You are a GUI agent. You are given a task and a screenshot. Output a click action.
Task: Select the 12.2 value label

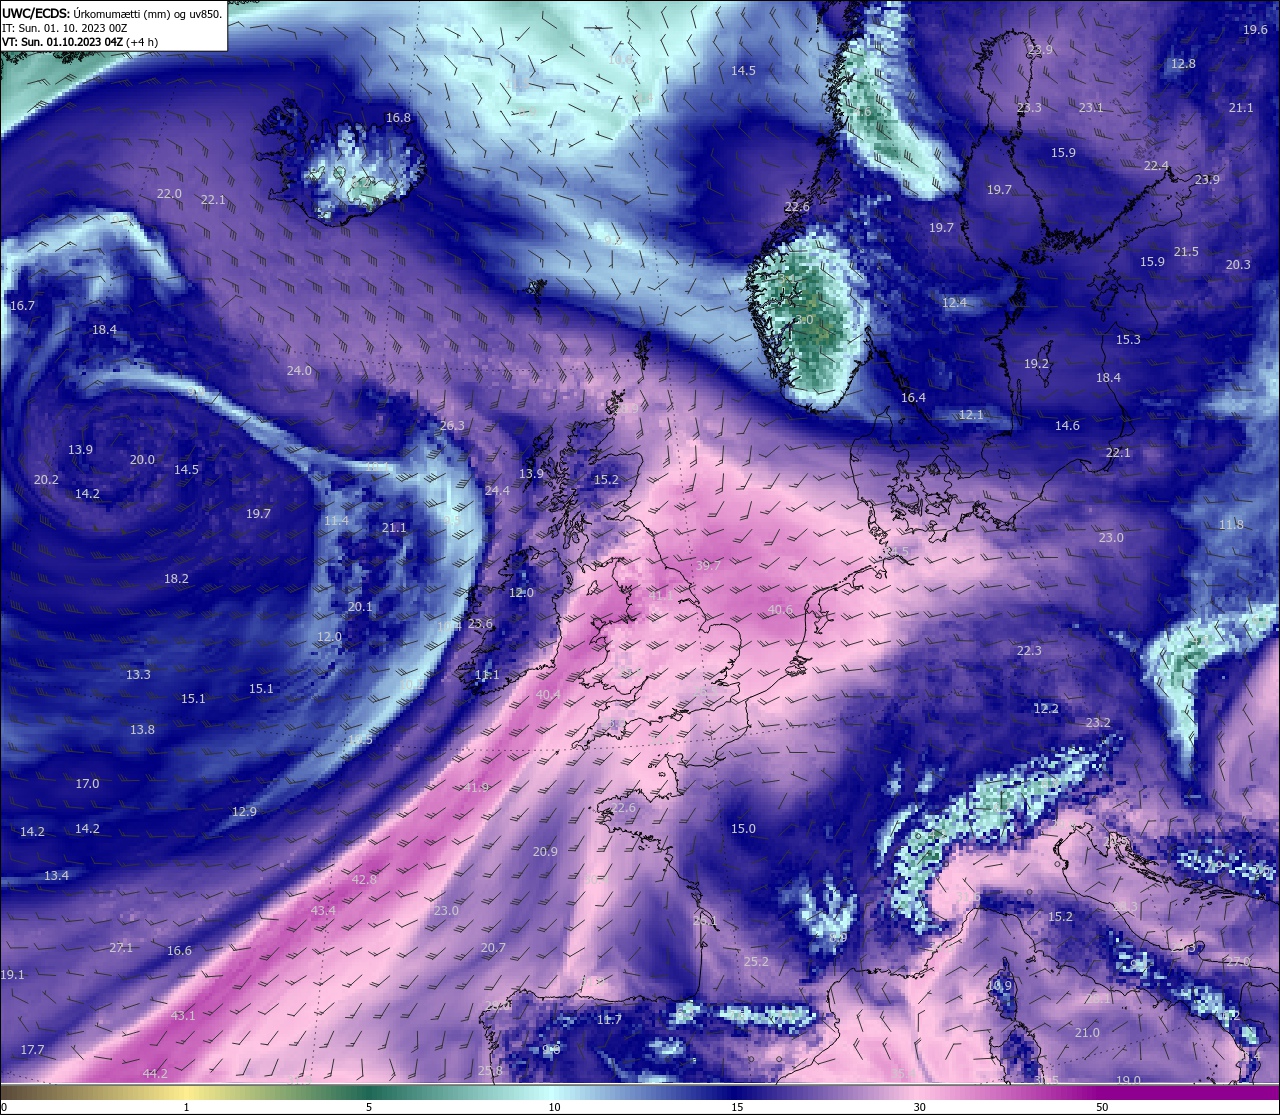point(1046,709)
